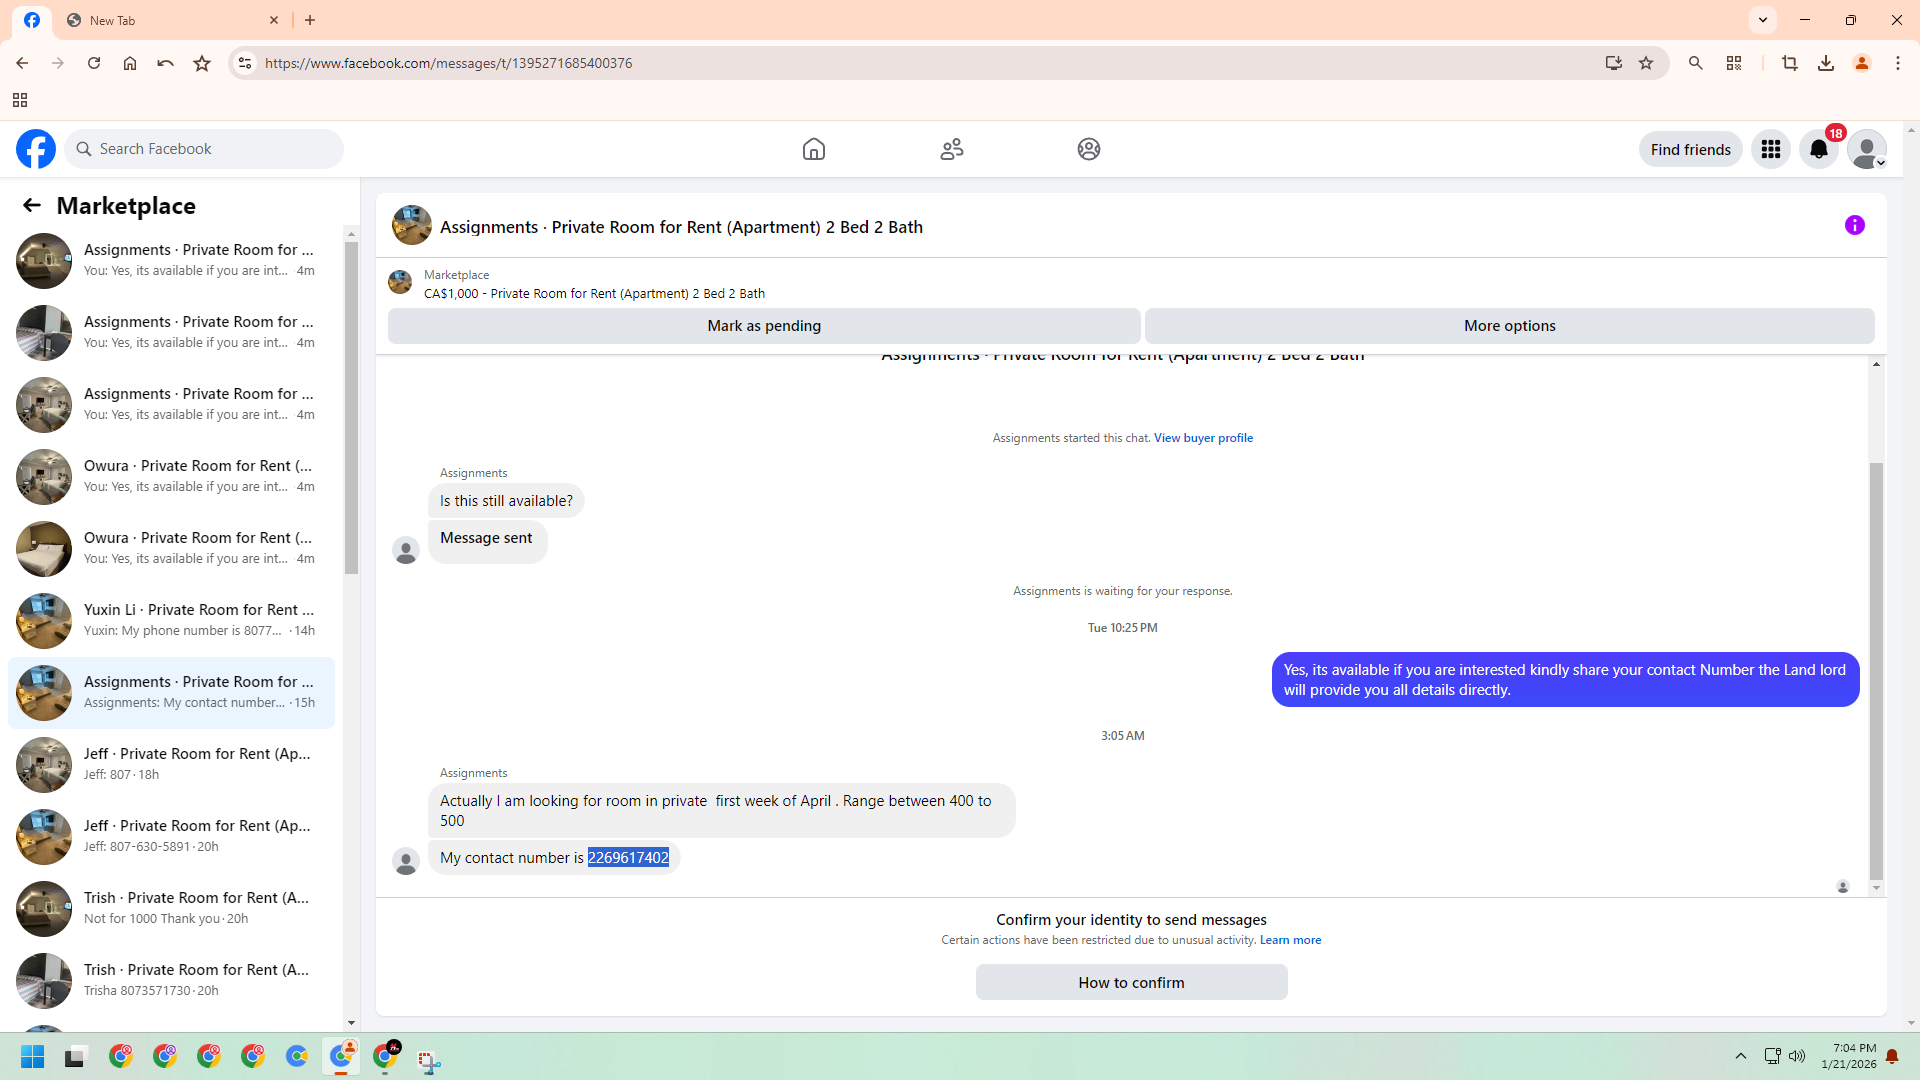Expand the account profile dropdown
1920x1080 pixels.
(x=1866, y=149)
